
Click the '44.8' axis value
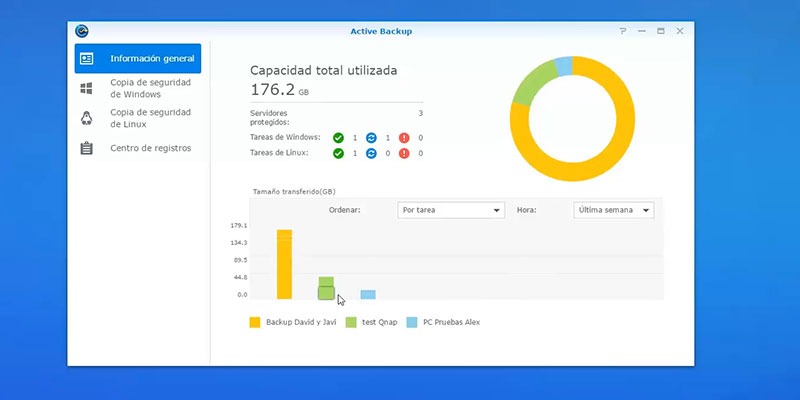[240, 278]
